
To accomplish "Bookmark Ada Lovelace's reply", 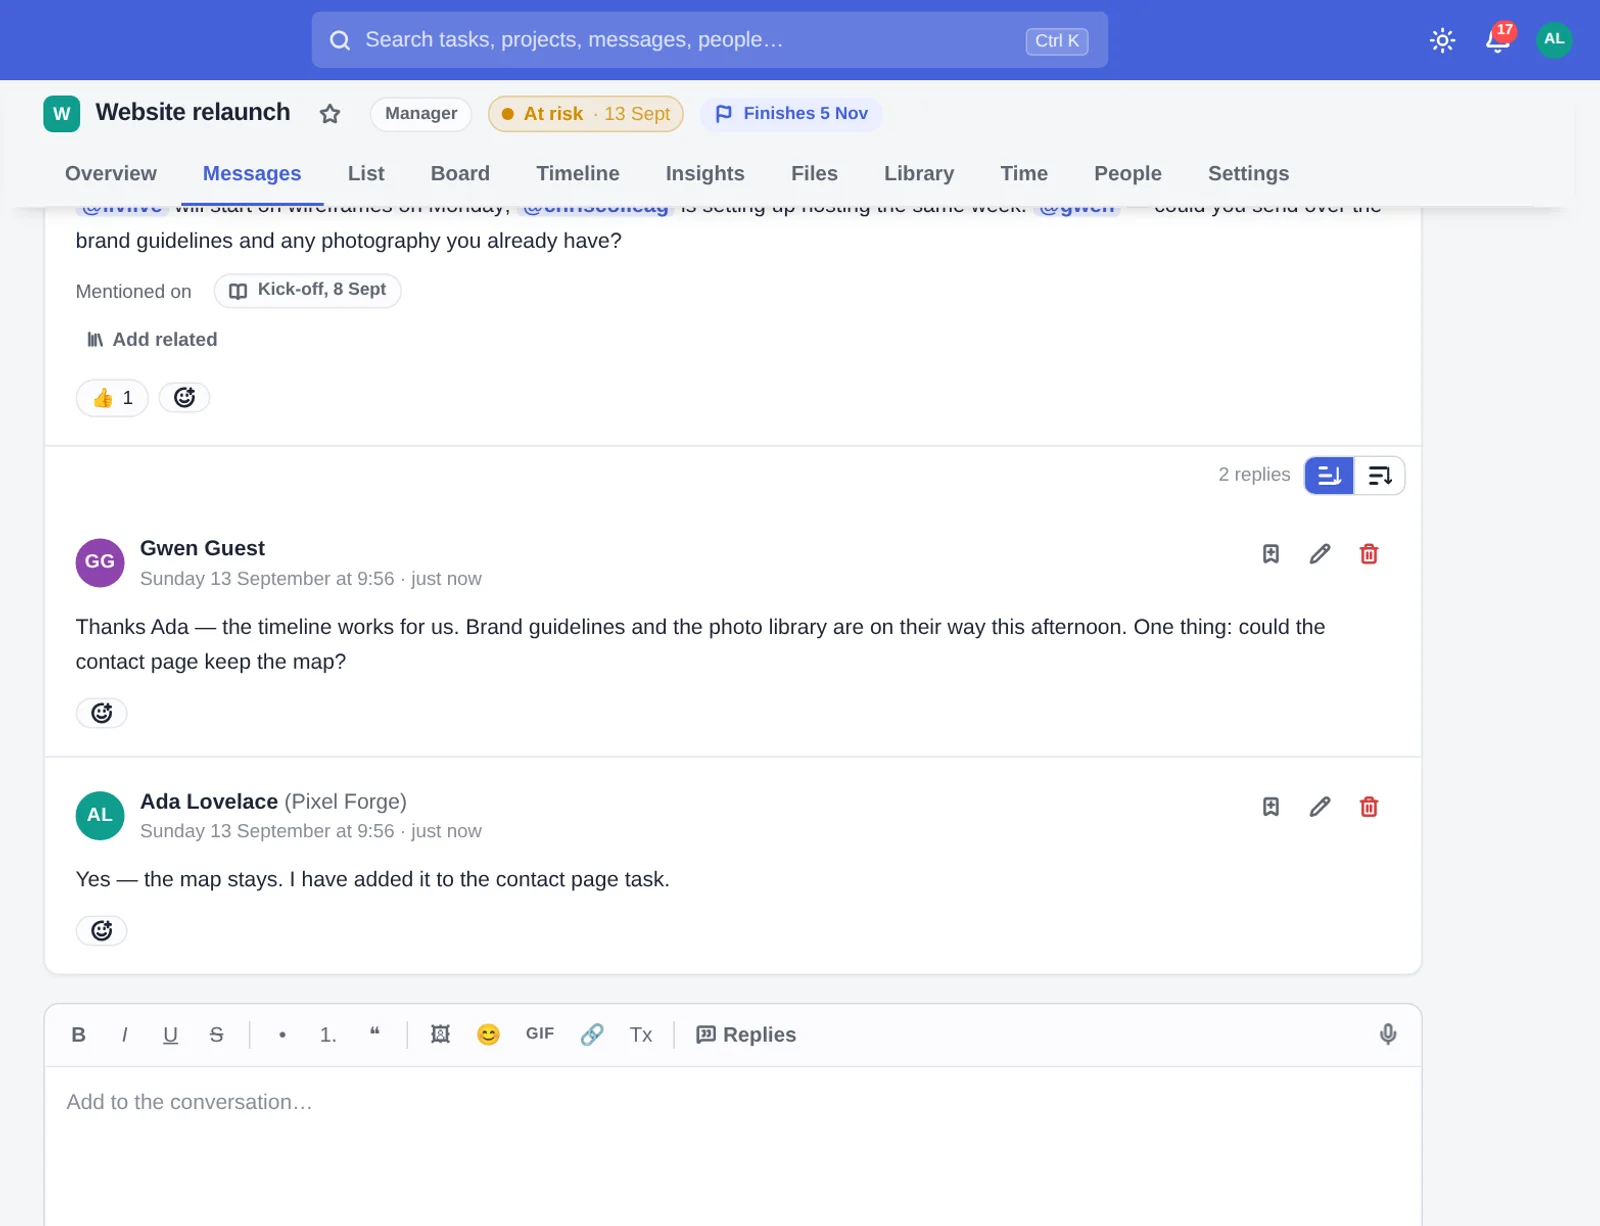I will point(1271,807).
